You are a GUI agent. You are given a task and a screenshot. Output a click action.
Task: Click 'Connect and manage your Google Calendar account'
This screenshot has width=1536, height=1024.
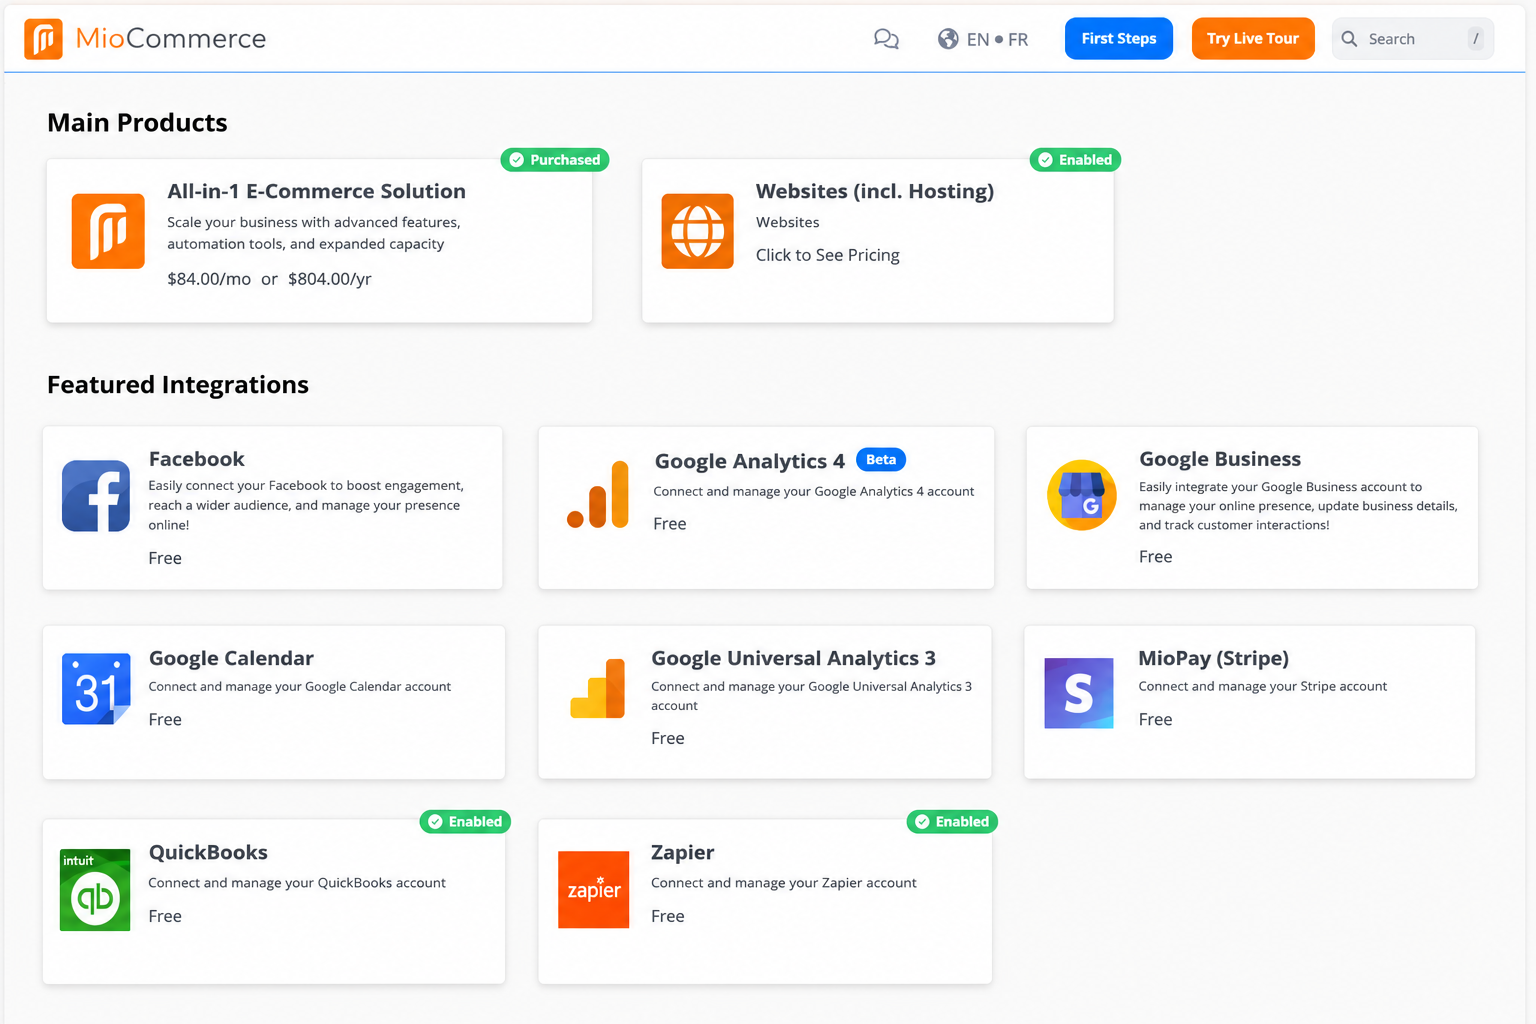pyautogui.click(x=300, y=686)
